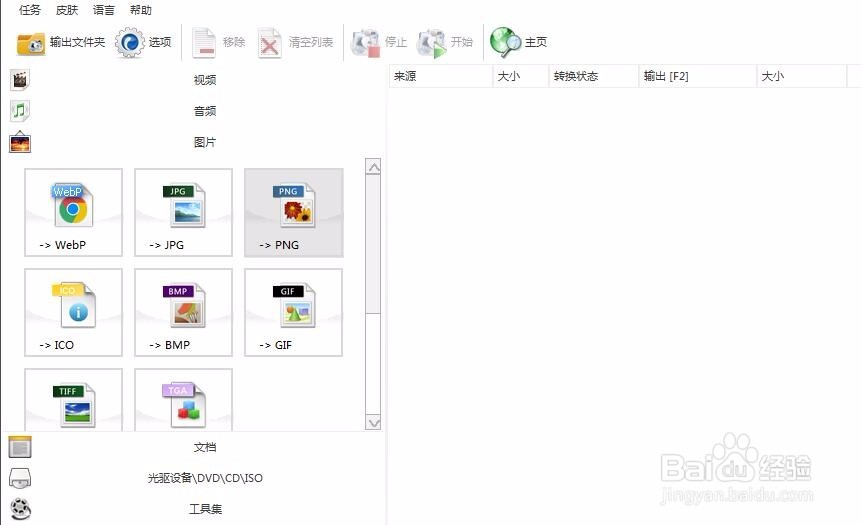The height and width of the screenshot is (525, 862).
Task: Select the WebP format icon
Action: pos(73,205)
